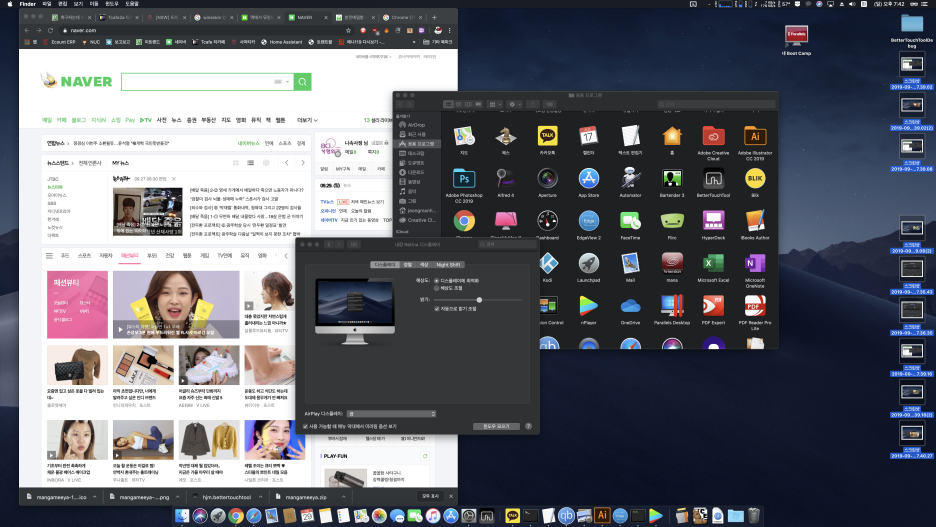
Task: Open the Trash in the Dock
Action: (753, 516)
